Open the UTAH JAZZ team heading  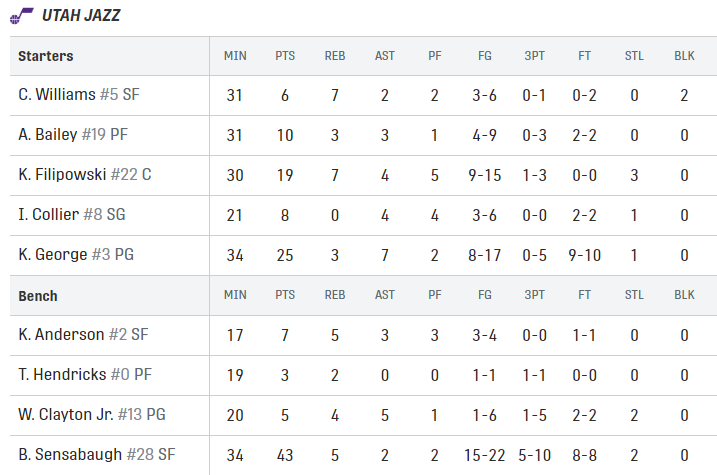[81, 16]
